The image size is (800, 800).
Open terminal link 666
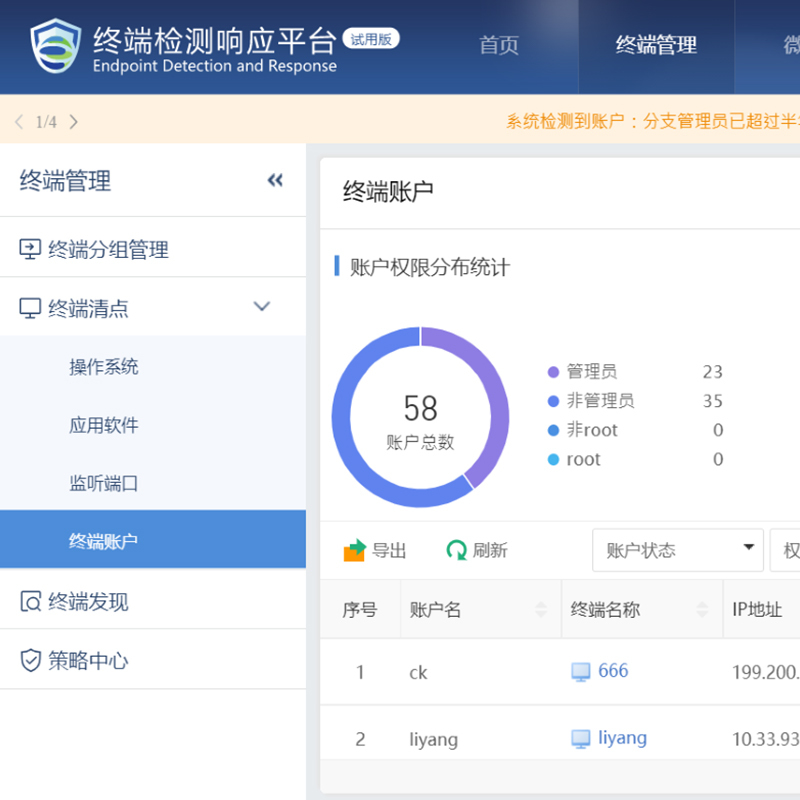pyautogui.click(x=613, y=670)
